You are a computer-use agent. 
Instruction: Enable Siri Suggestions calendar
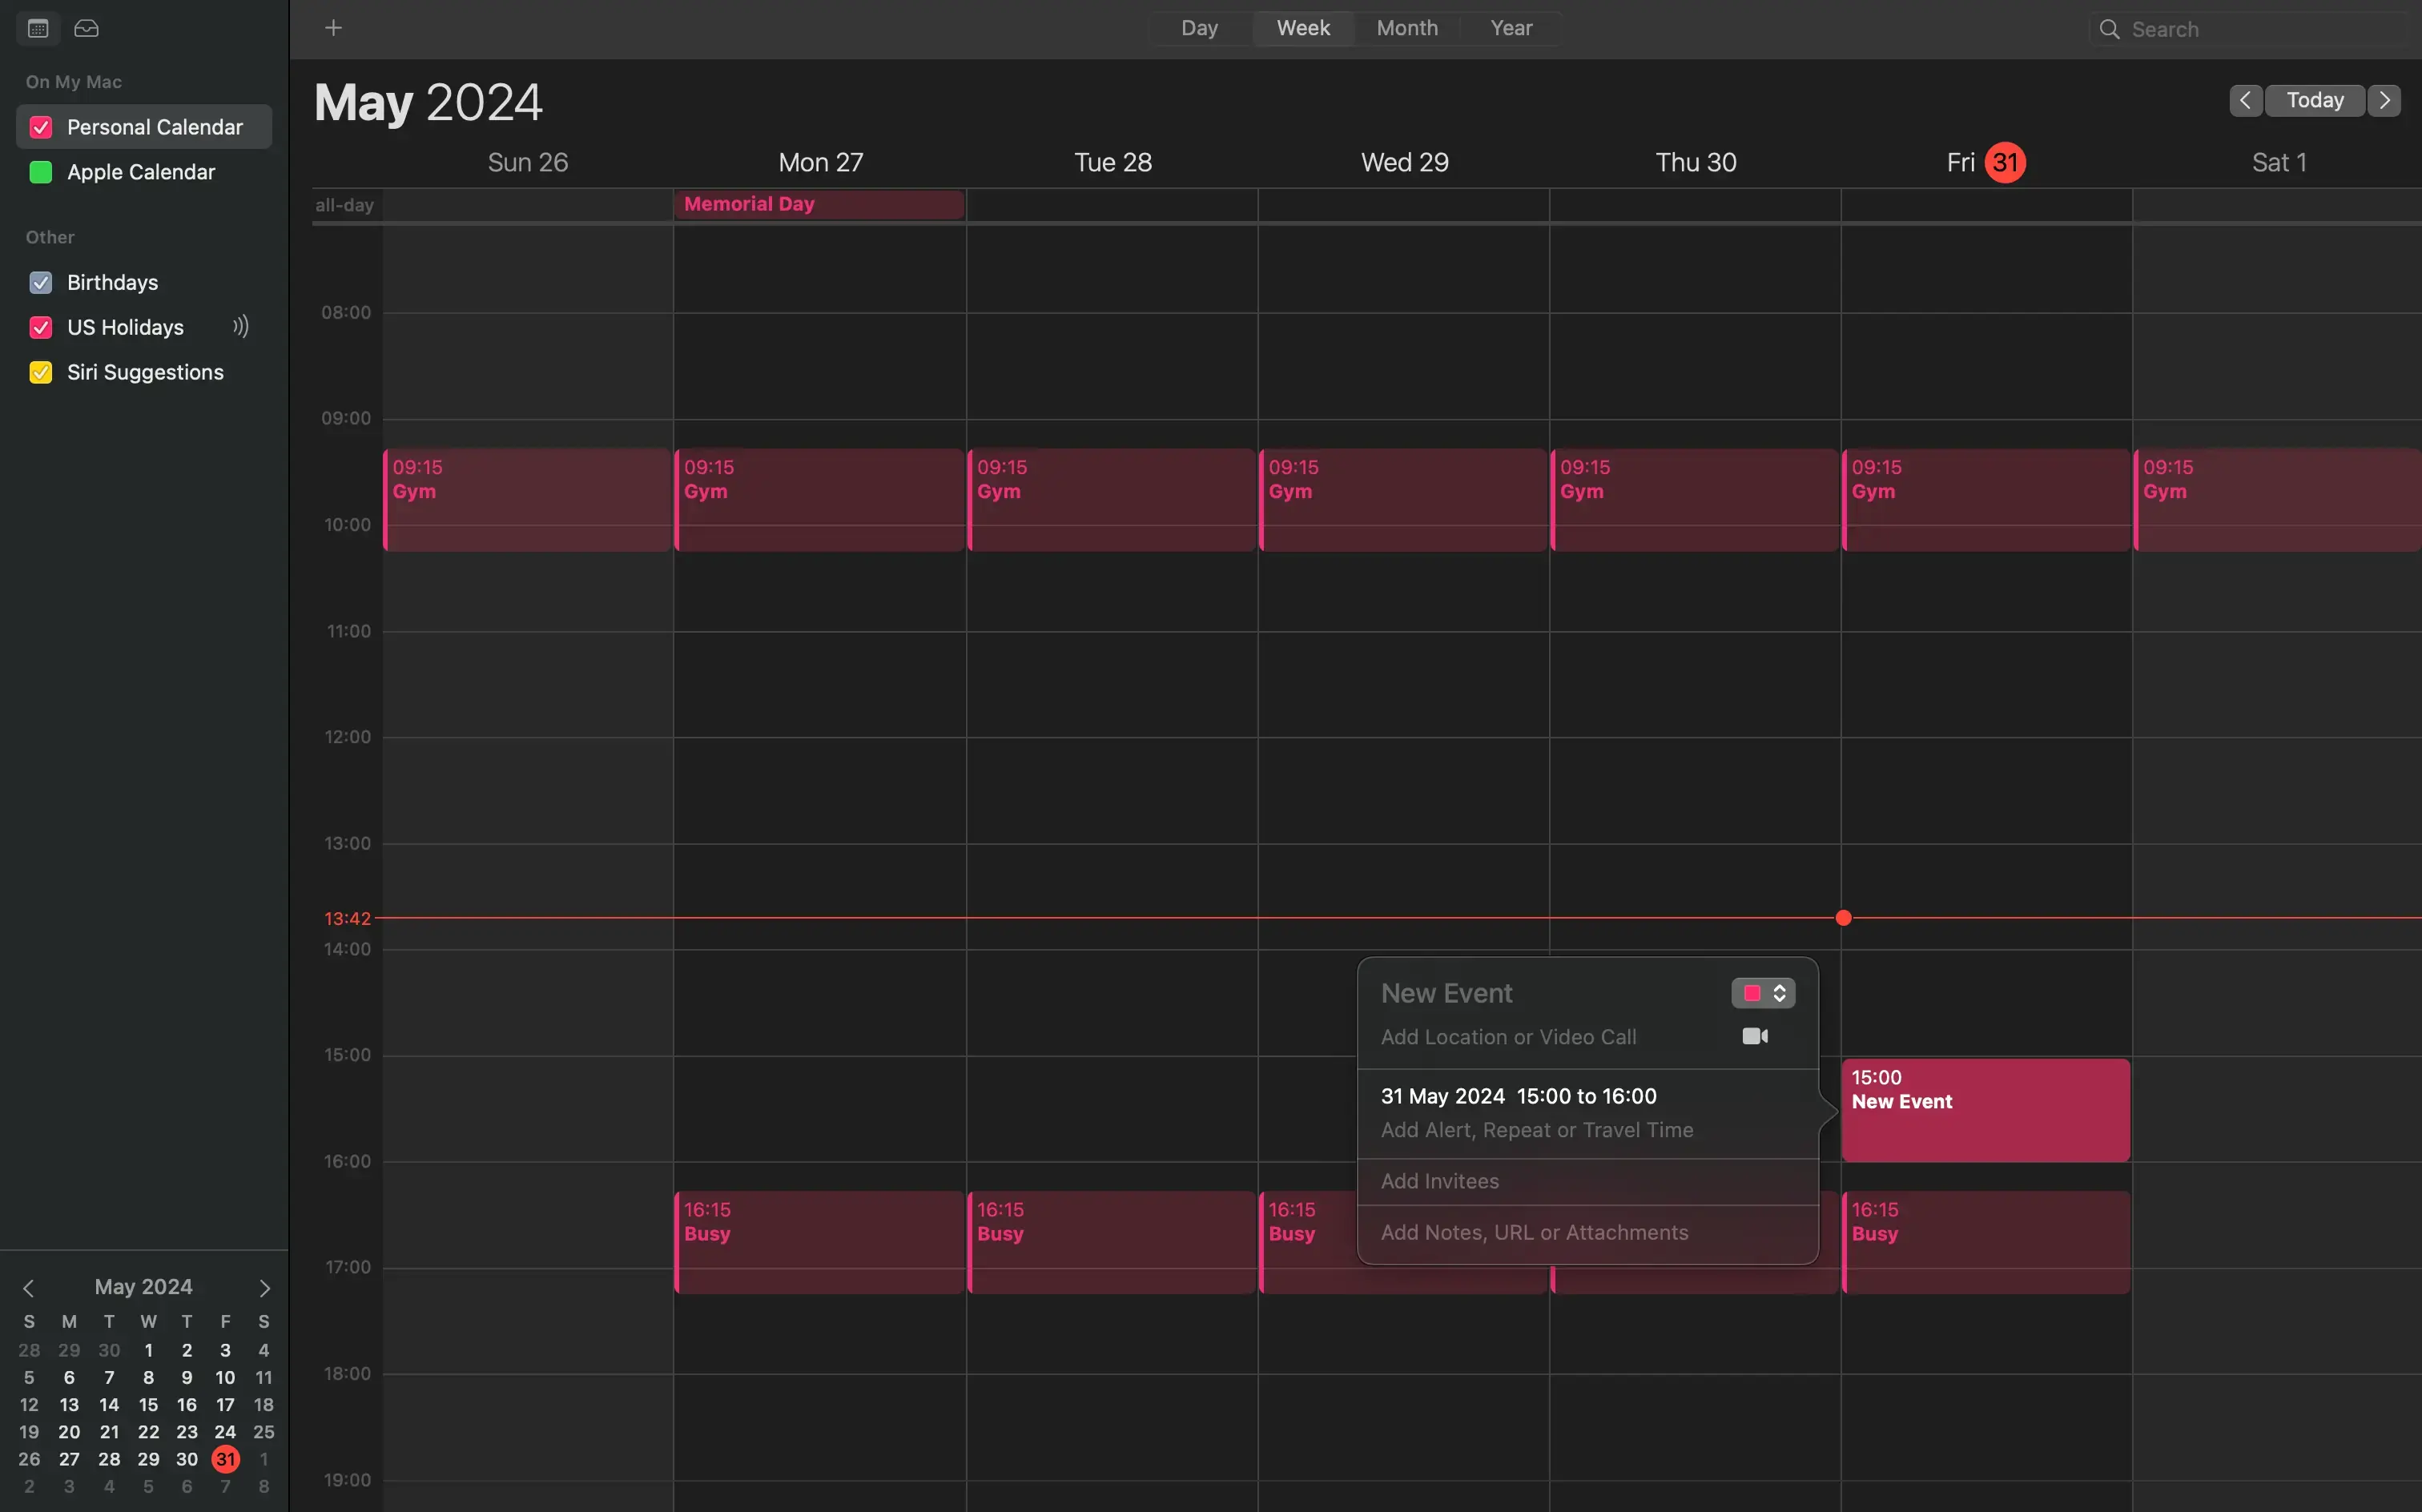coord(40,371)
